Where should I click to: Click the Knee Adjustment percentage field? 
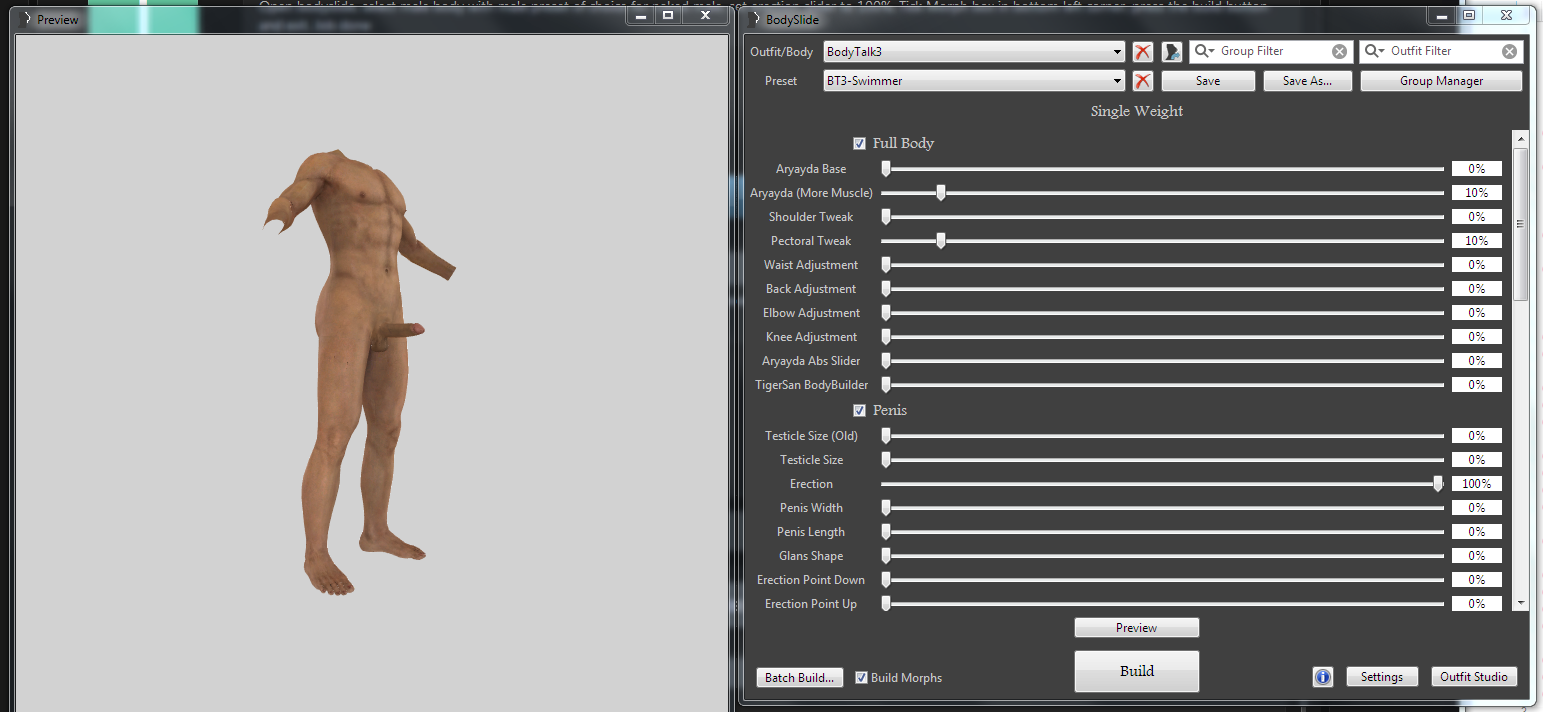pos(1477,337)
